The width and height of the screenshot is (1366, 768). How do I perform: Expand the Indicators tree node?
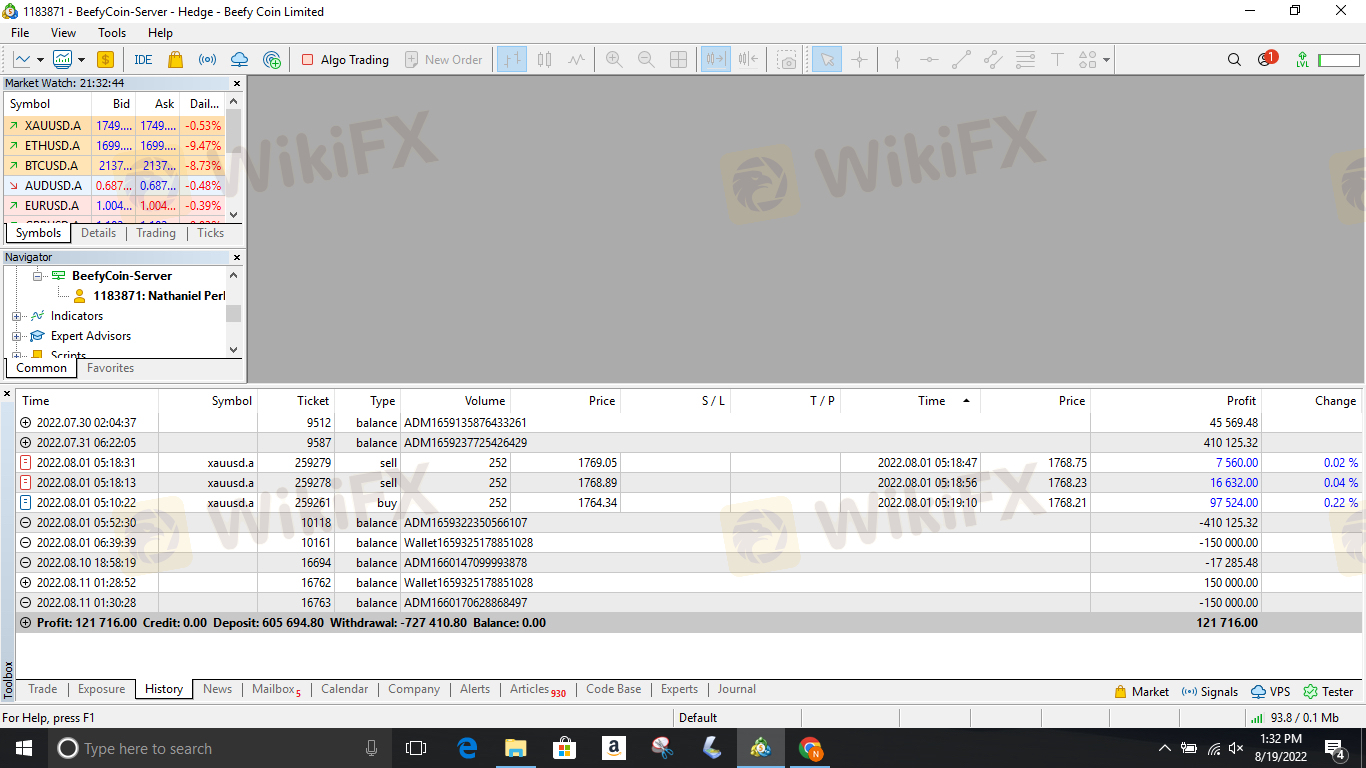point(17,316)
